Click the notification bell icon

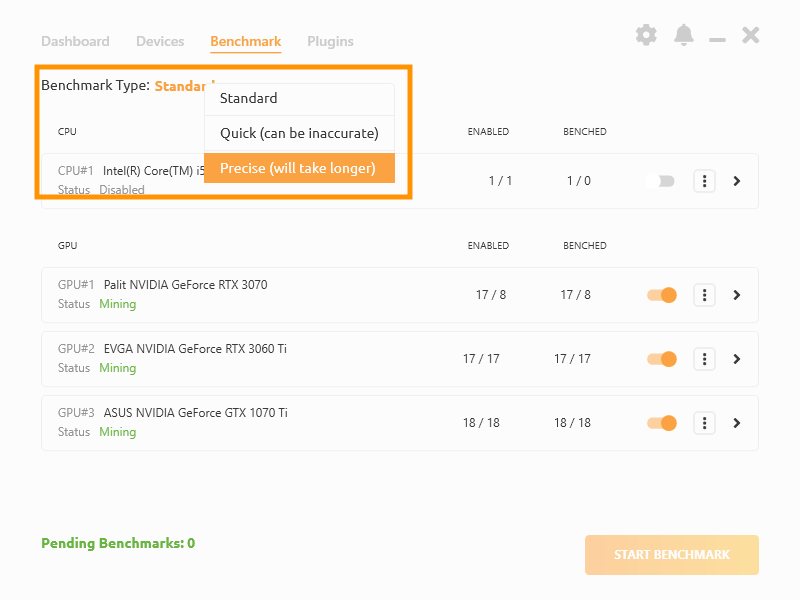[x=684, y=35]
